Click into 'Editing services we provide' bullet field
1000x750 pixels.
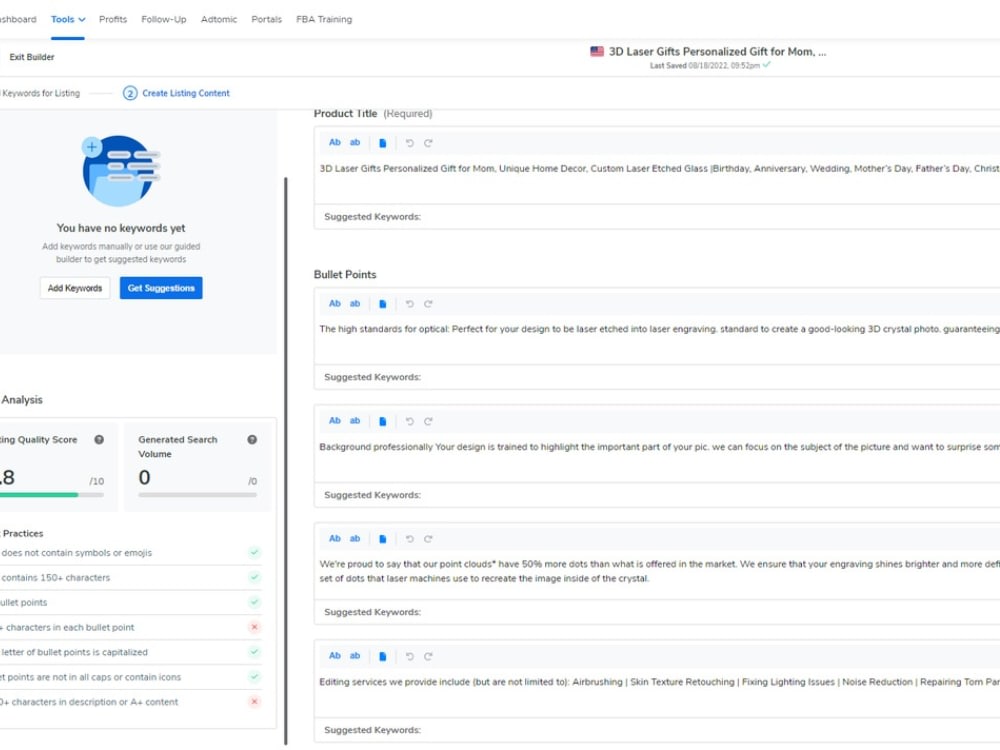[657, 692]
